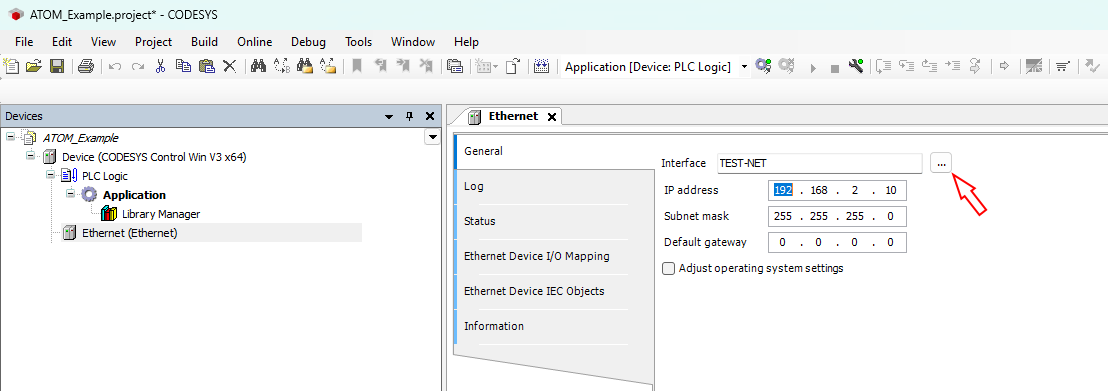
Task: Copy selection with the copy icon
Action: click(x=183, y=66)
